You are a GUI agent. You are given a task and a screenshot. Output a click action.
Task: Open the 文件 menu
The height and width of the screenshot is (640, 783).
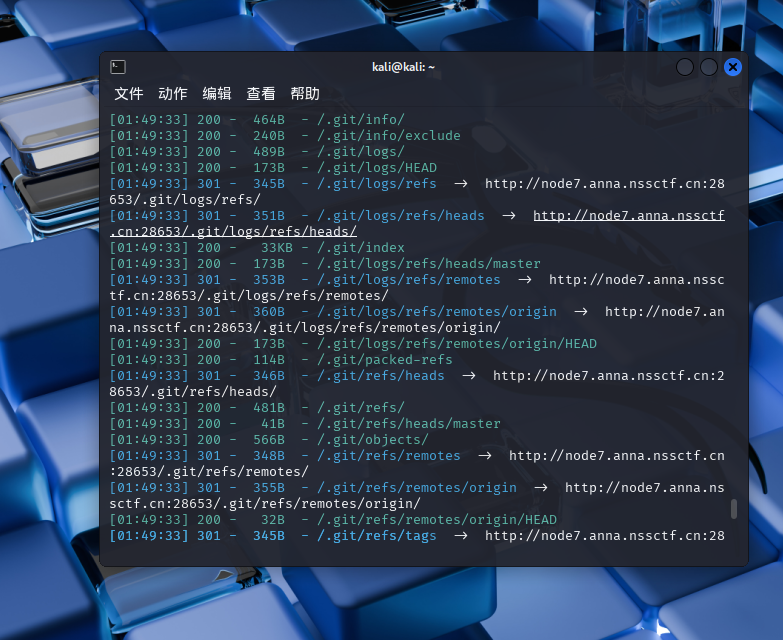(129, 94)
